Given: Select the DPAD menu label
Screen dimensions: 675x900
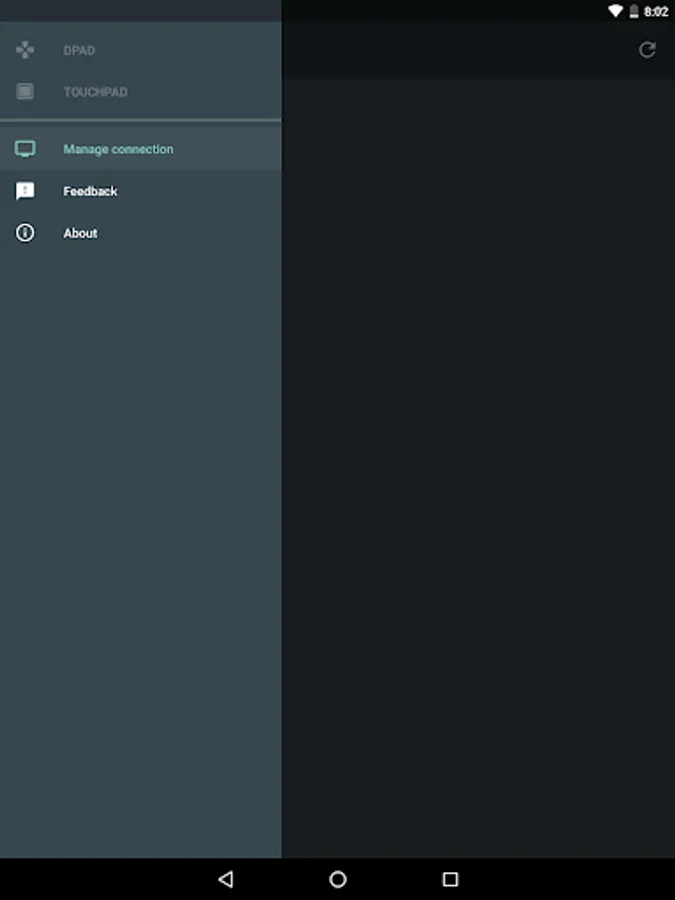Looking at the screenshot, I should [x=79, y=51].
